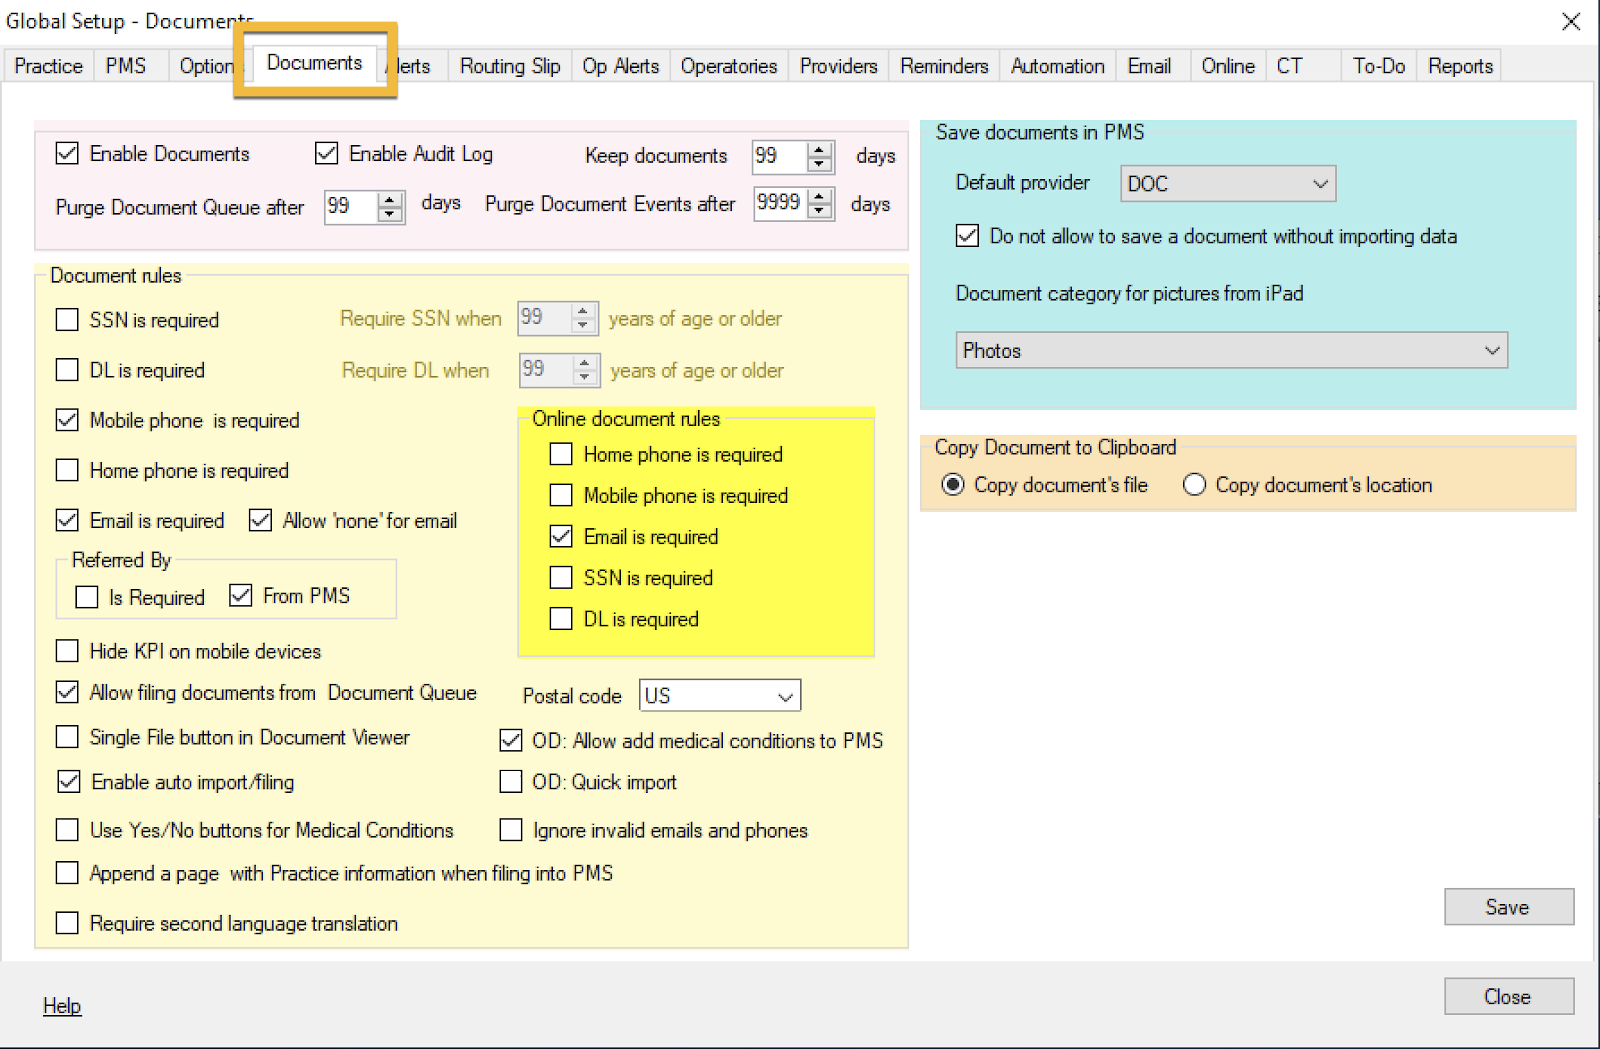Click the Save button
The width and height of the screenshot is (1600, 1049).
[x=1508, y=907]
